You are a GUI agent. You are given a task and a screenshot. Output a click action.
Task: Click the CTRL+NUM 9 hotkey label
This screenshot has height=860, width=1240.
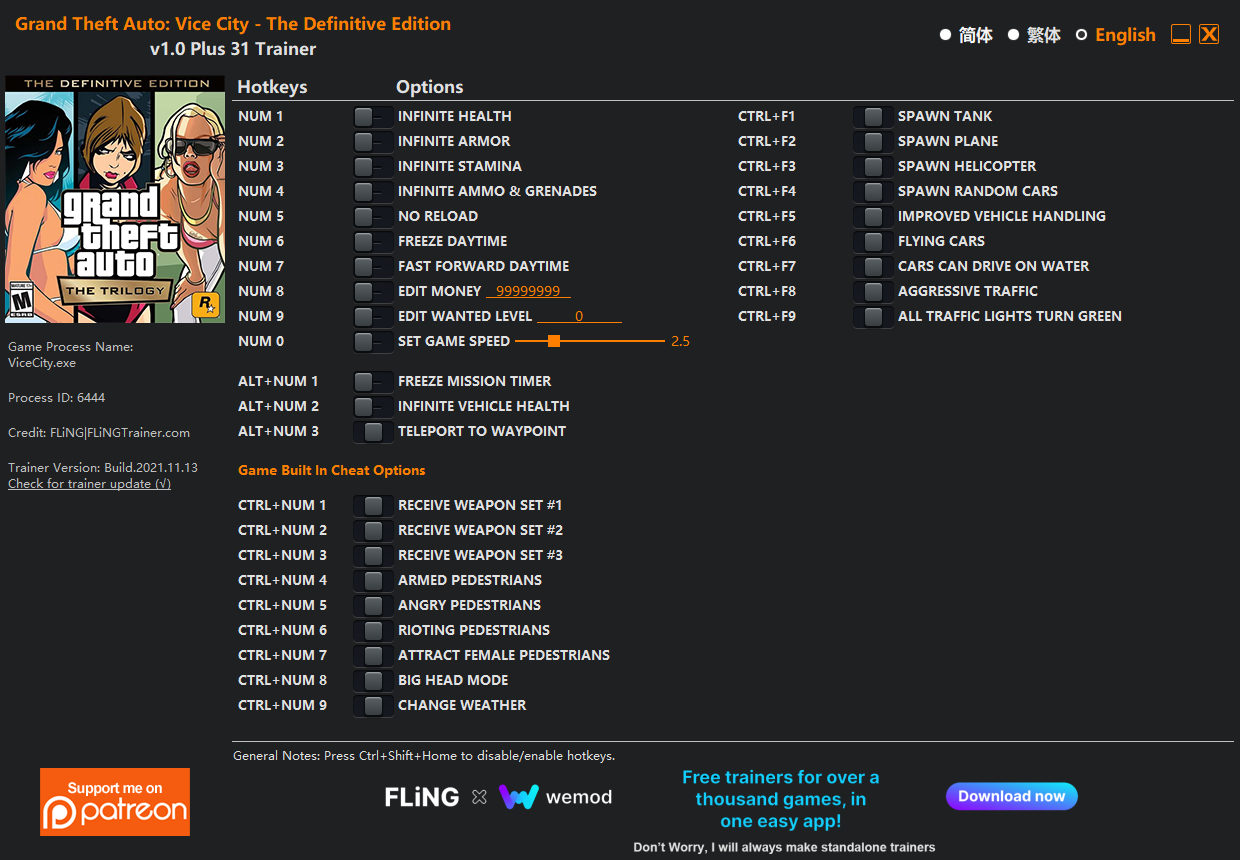(x=282, y=705)
